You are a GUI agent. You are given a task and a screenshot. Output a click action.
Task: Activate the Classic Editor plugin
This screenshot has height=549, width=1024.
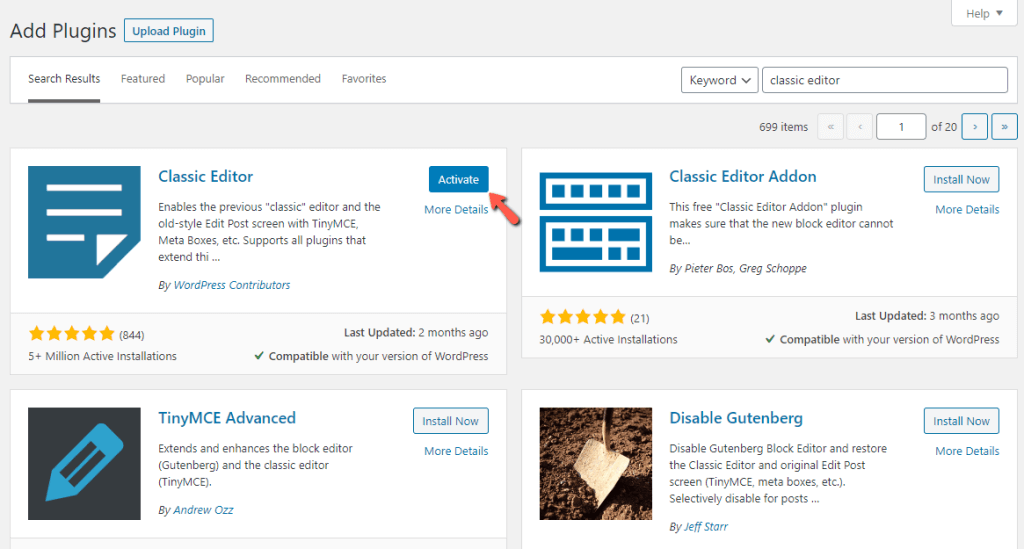pos(458,180)
